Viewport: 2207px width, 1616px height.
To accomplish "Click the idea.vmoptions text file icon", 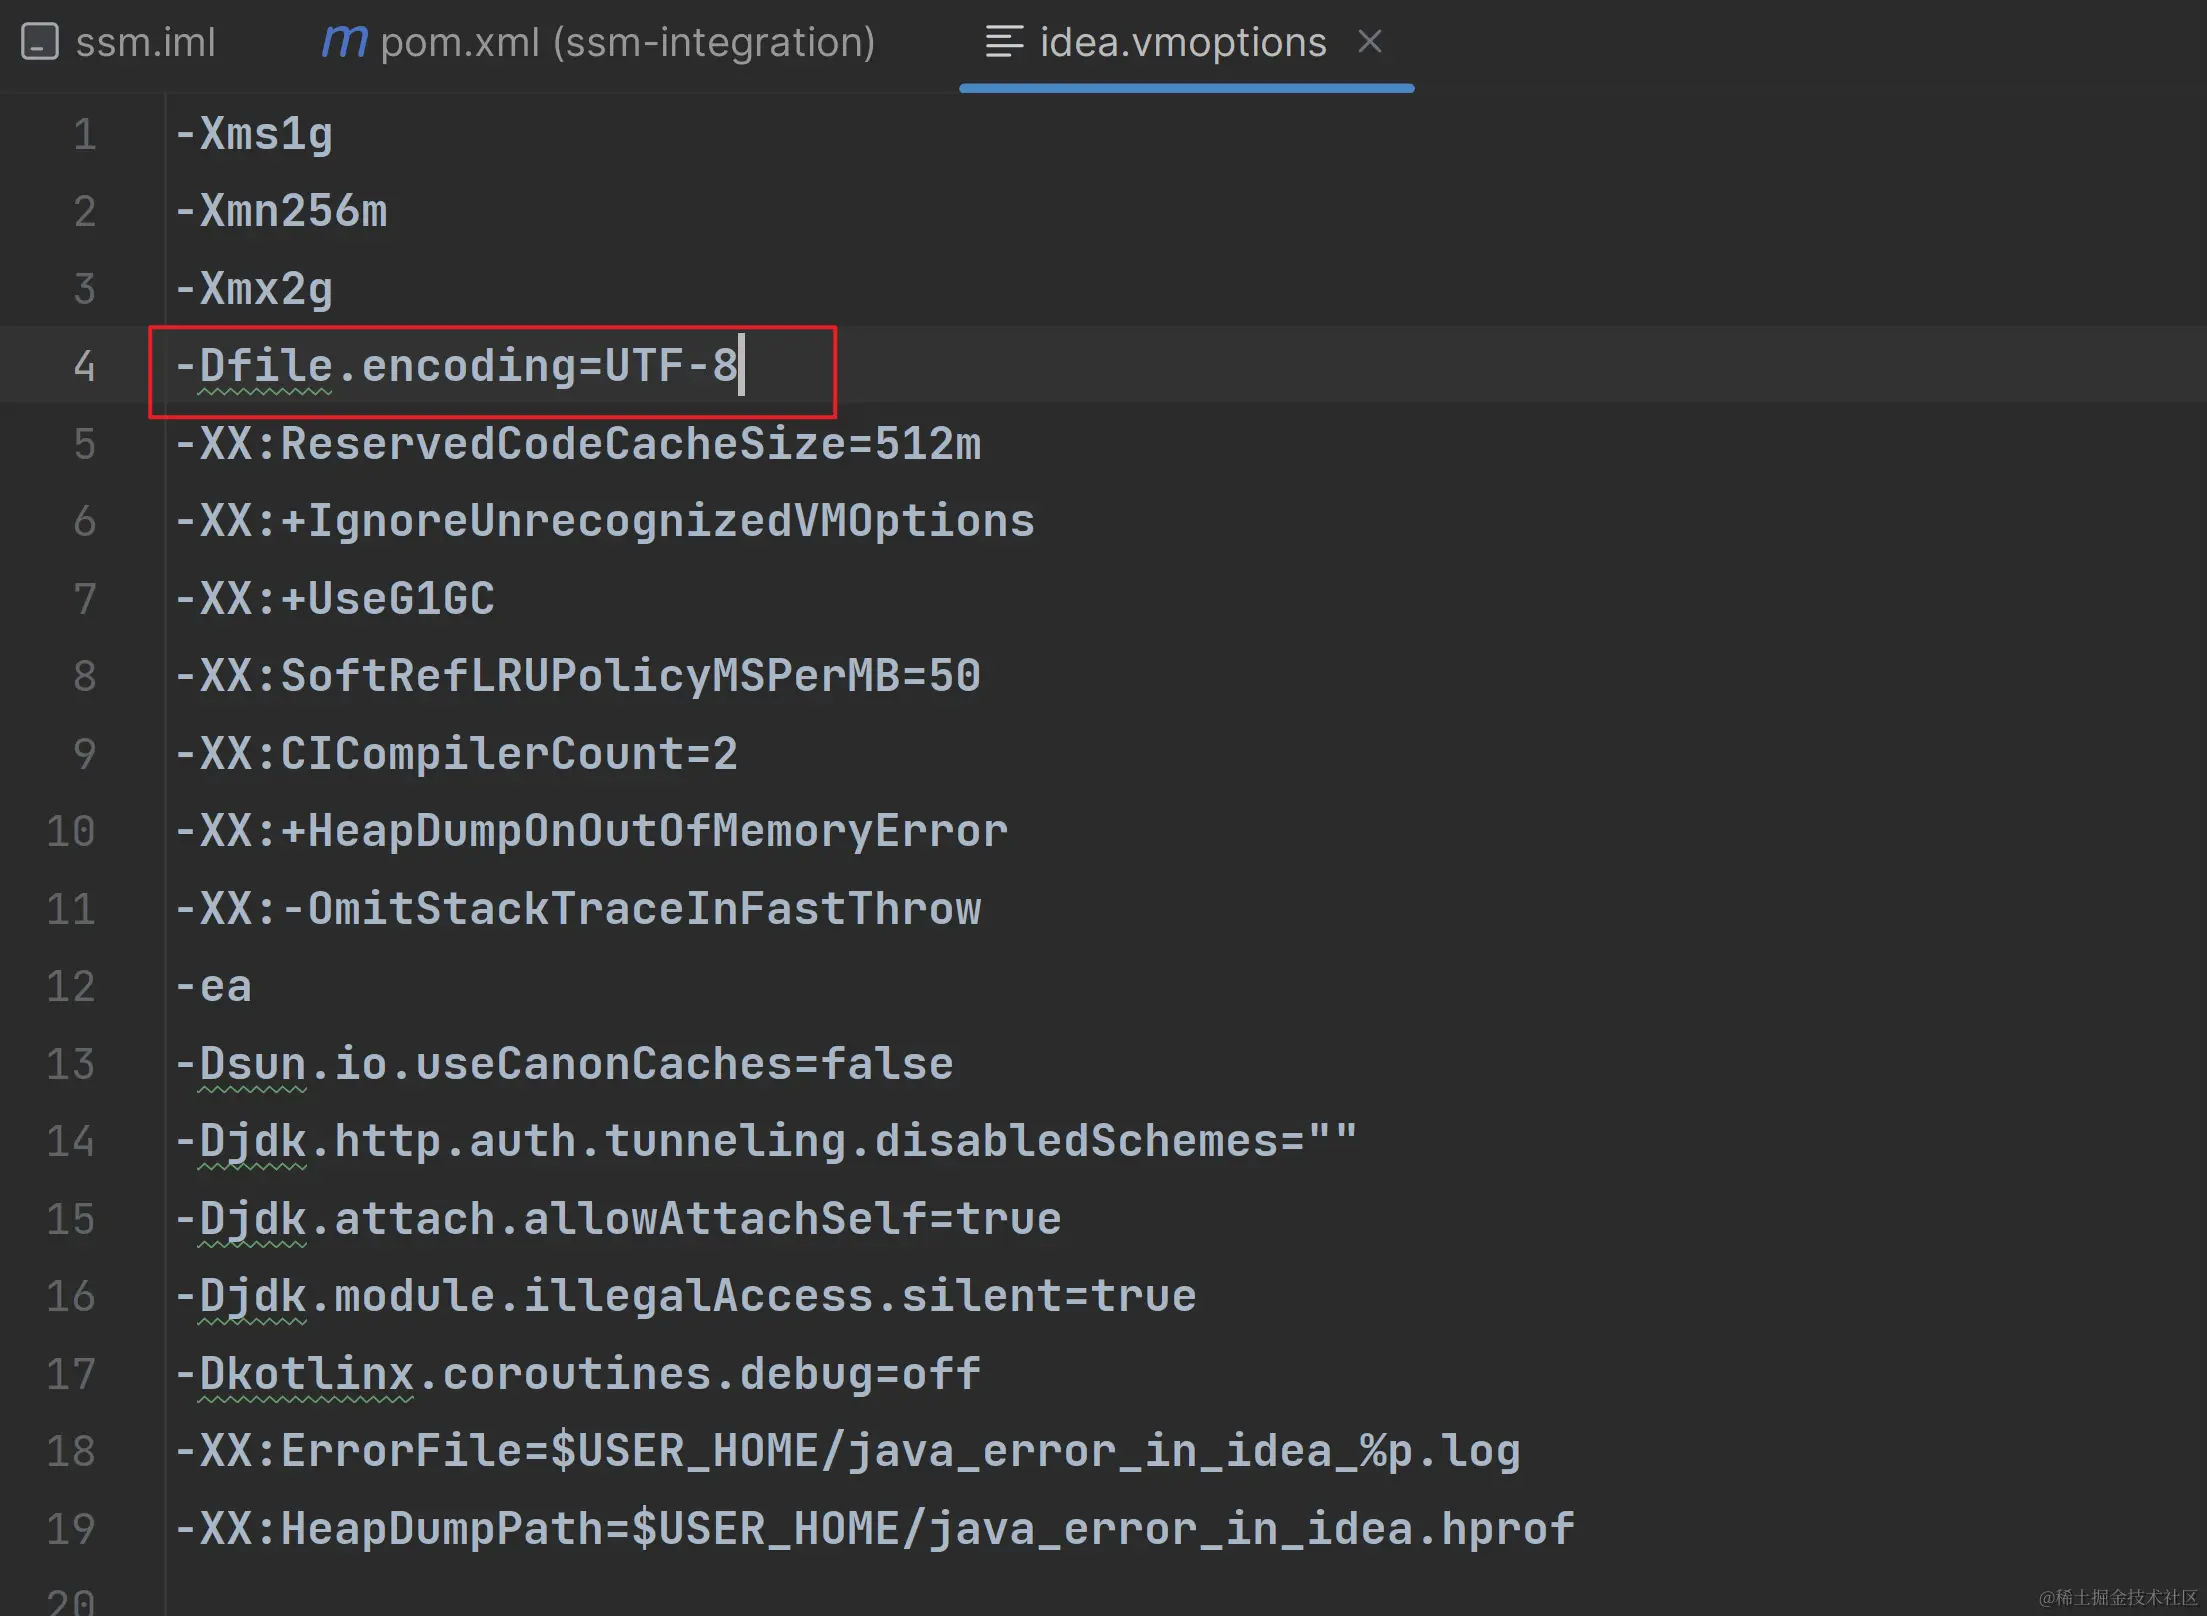I will click(1004, 42).
